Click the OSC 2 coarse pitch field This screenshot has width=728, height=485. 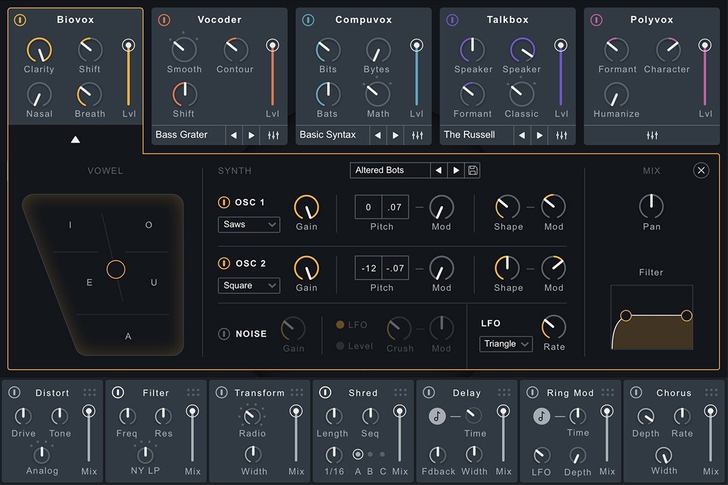[x=368, y=267]
